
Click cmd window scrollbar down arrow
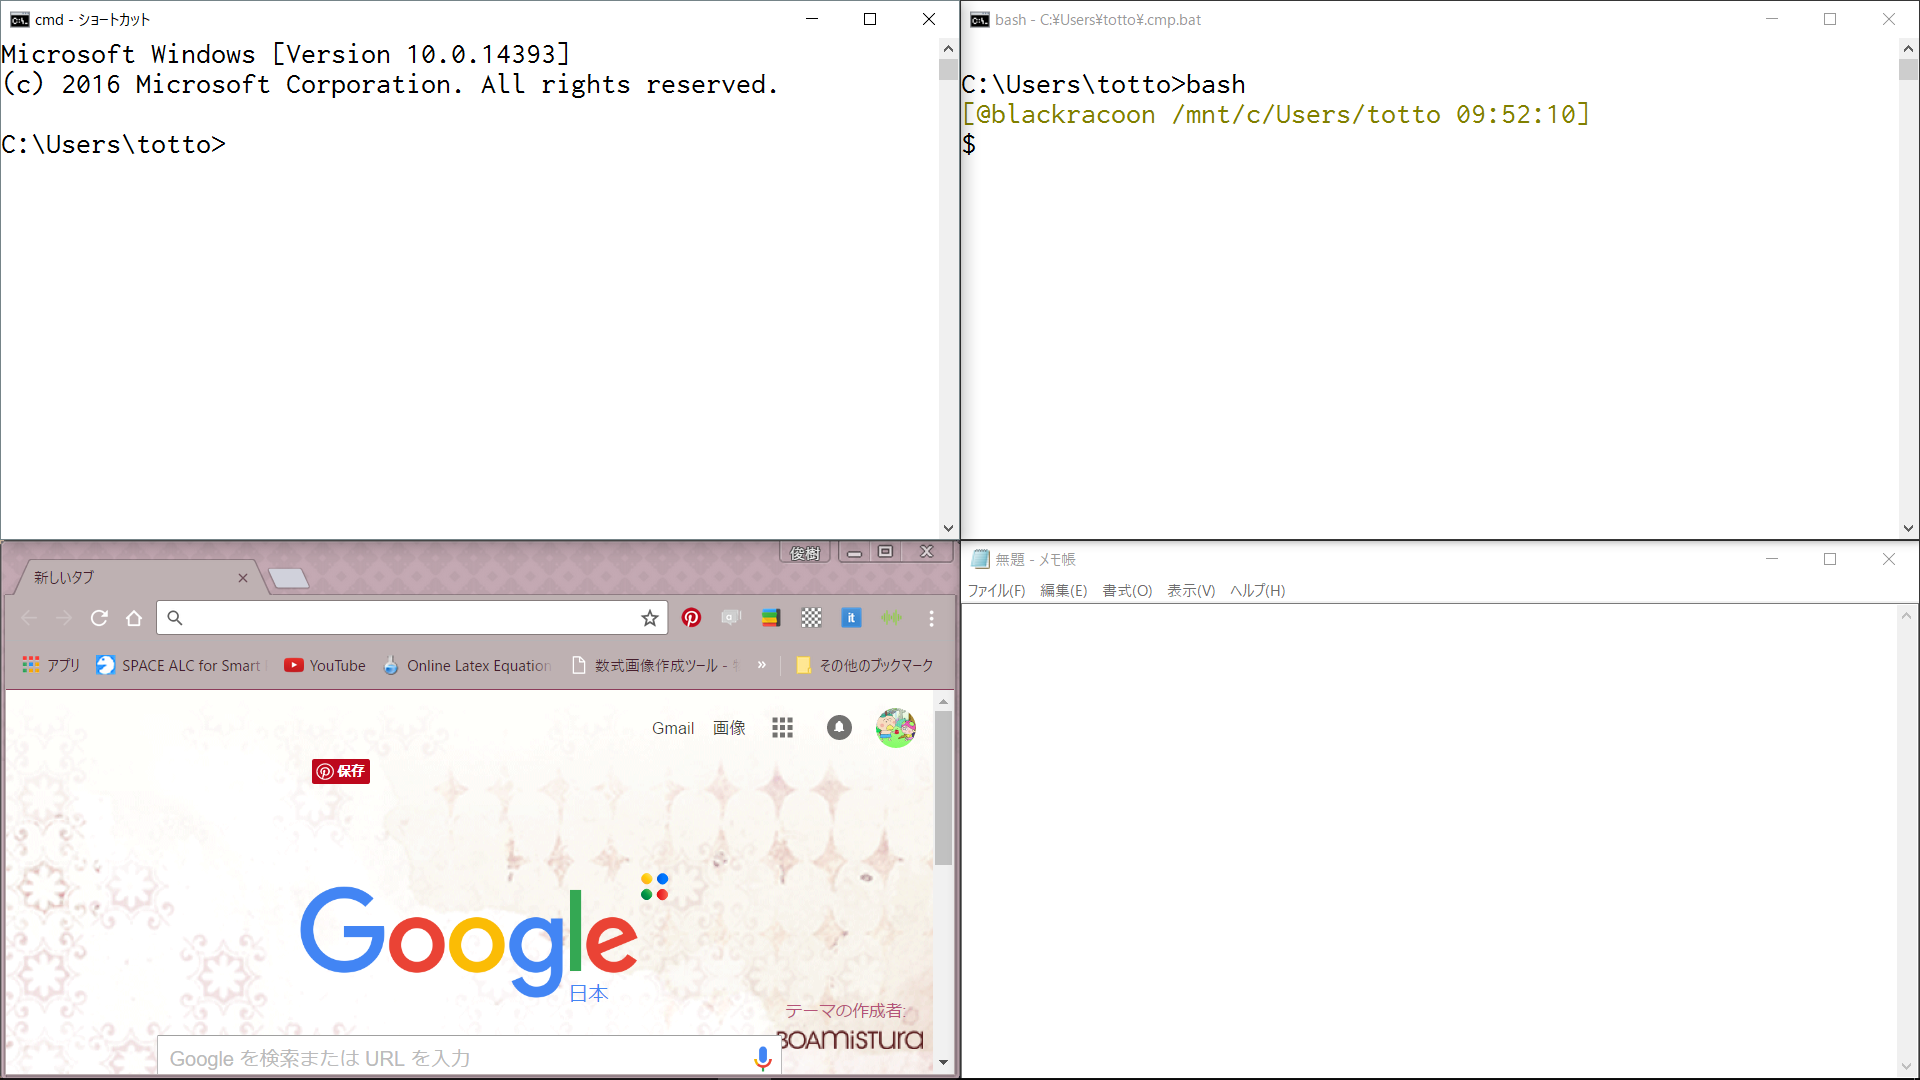948,528
